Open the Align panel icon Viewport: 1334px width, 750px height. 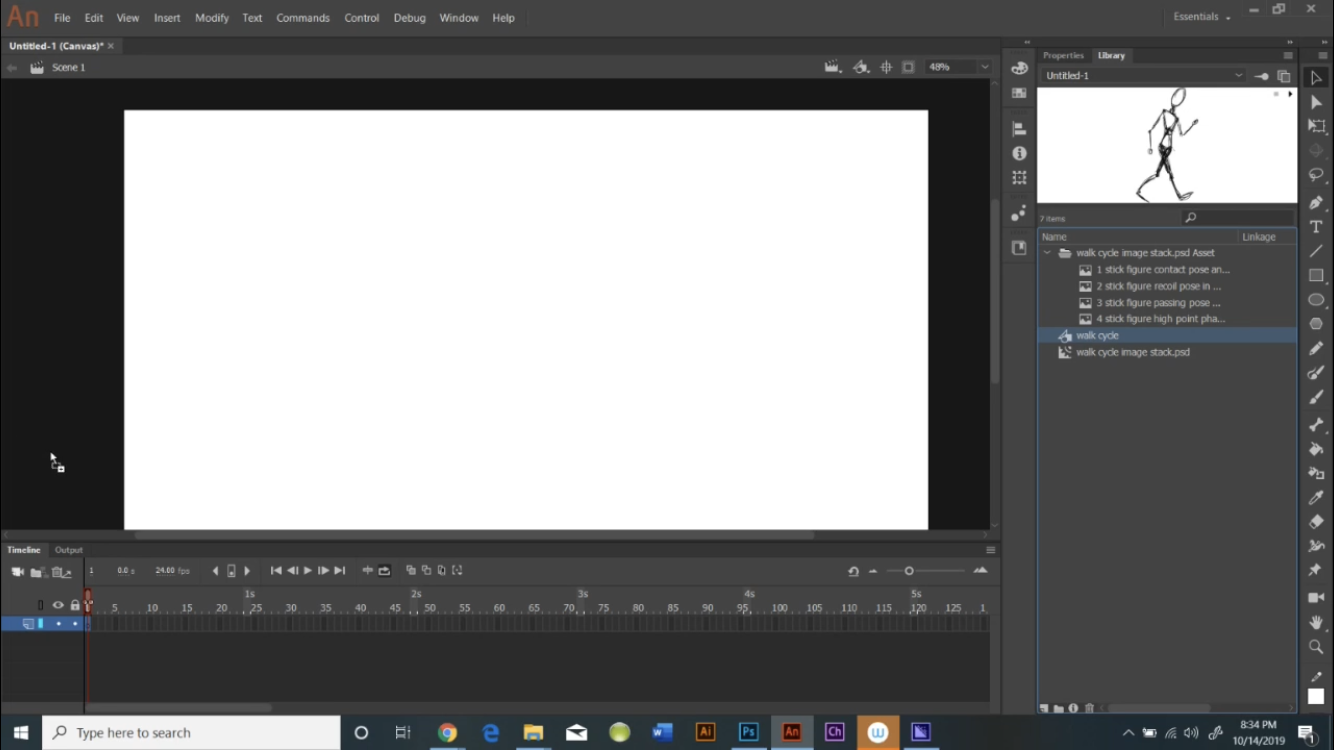pos(1019,128)
